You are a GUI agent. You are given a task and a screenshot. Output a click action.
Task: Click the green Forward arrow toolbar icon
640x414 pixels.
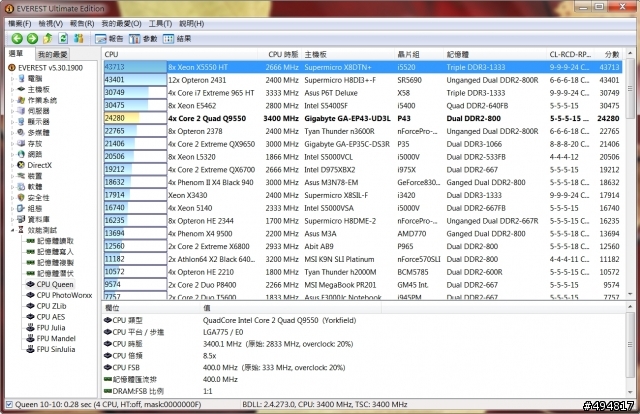32,39
